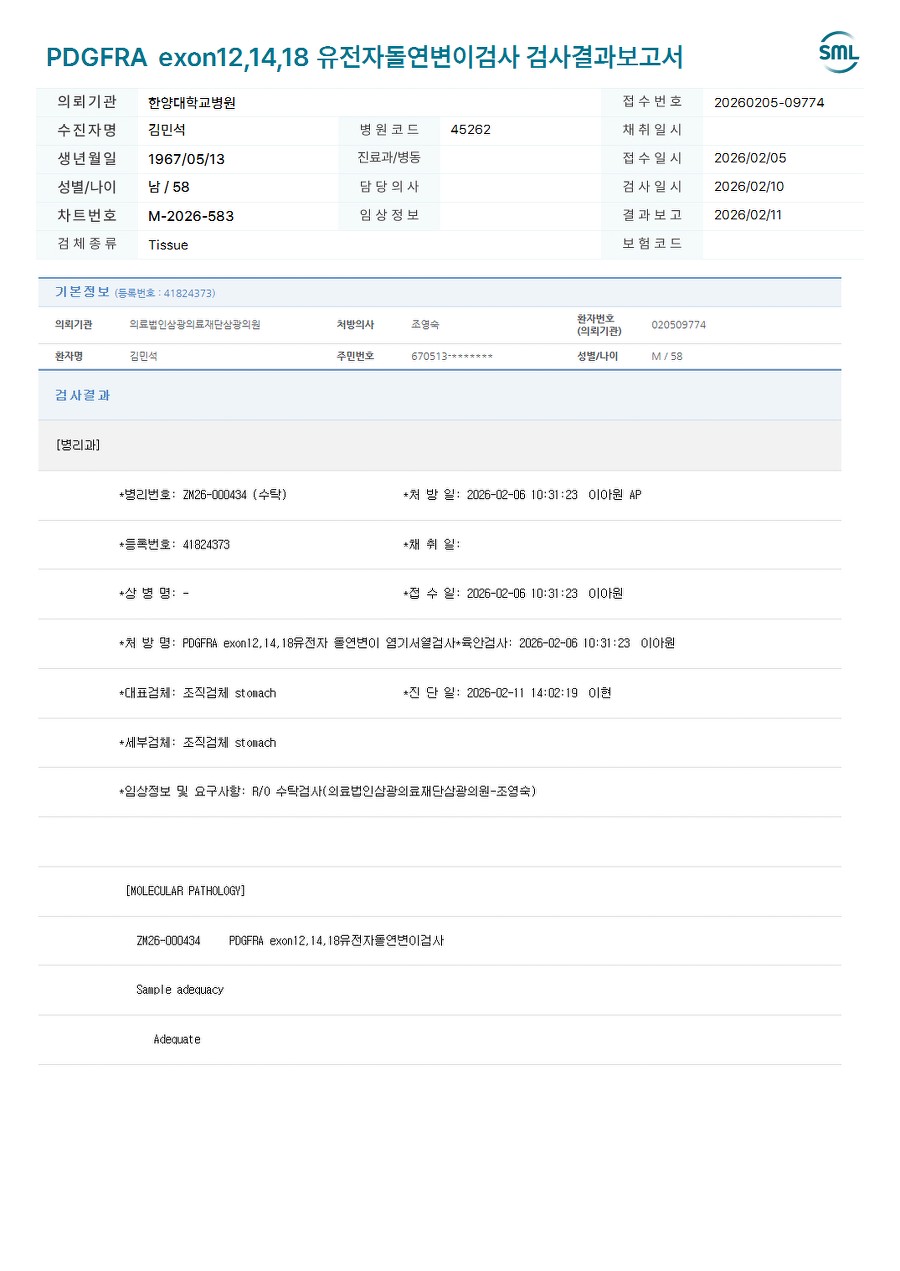Click the patient name '김민석' beside 수진자명

pyautogui.click(x=167, y=130)
